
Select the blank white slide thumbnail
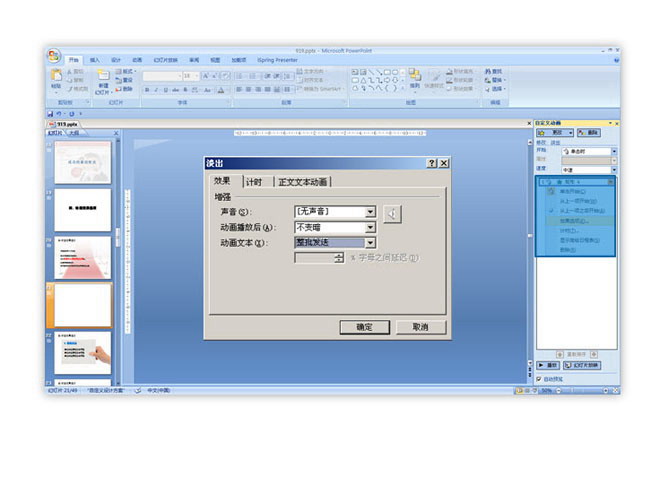pyautogui.click(x=82, y=304)
